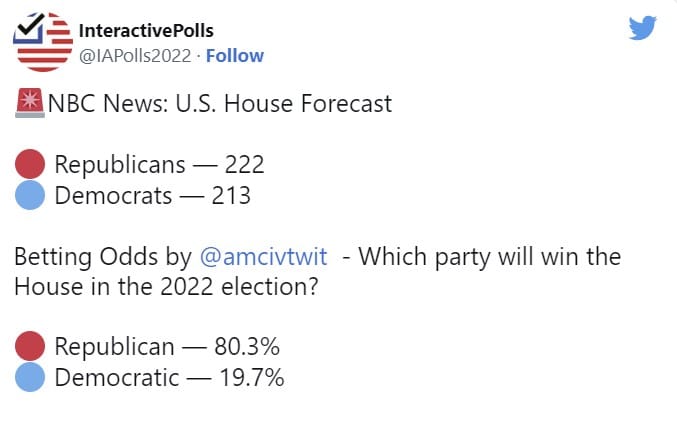This screenshot has width=677, height=423.
Task: Click red circle beside Republican 80.3%
Action: coord(31,347)
